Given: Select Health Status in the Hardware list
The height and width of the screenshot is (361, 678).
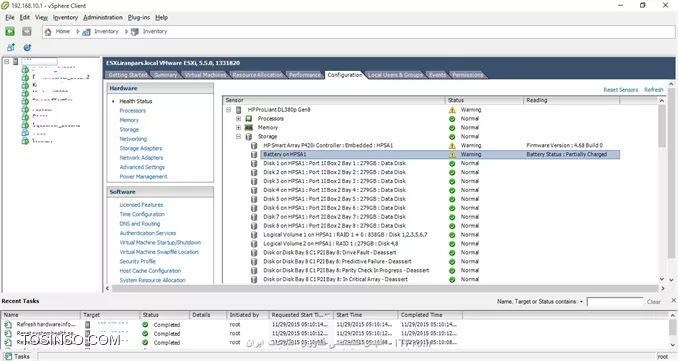Looking at the screenshot, I should tap(136, 101).
